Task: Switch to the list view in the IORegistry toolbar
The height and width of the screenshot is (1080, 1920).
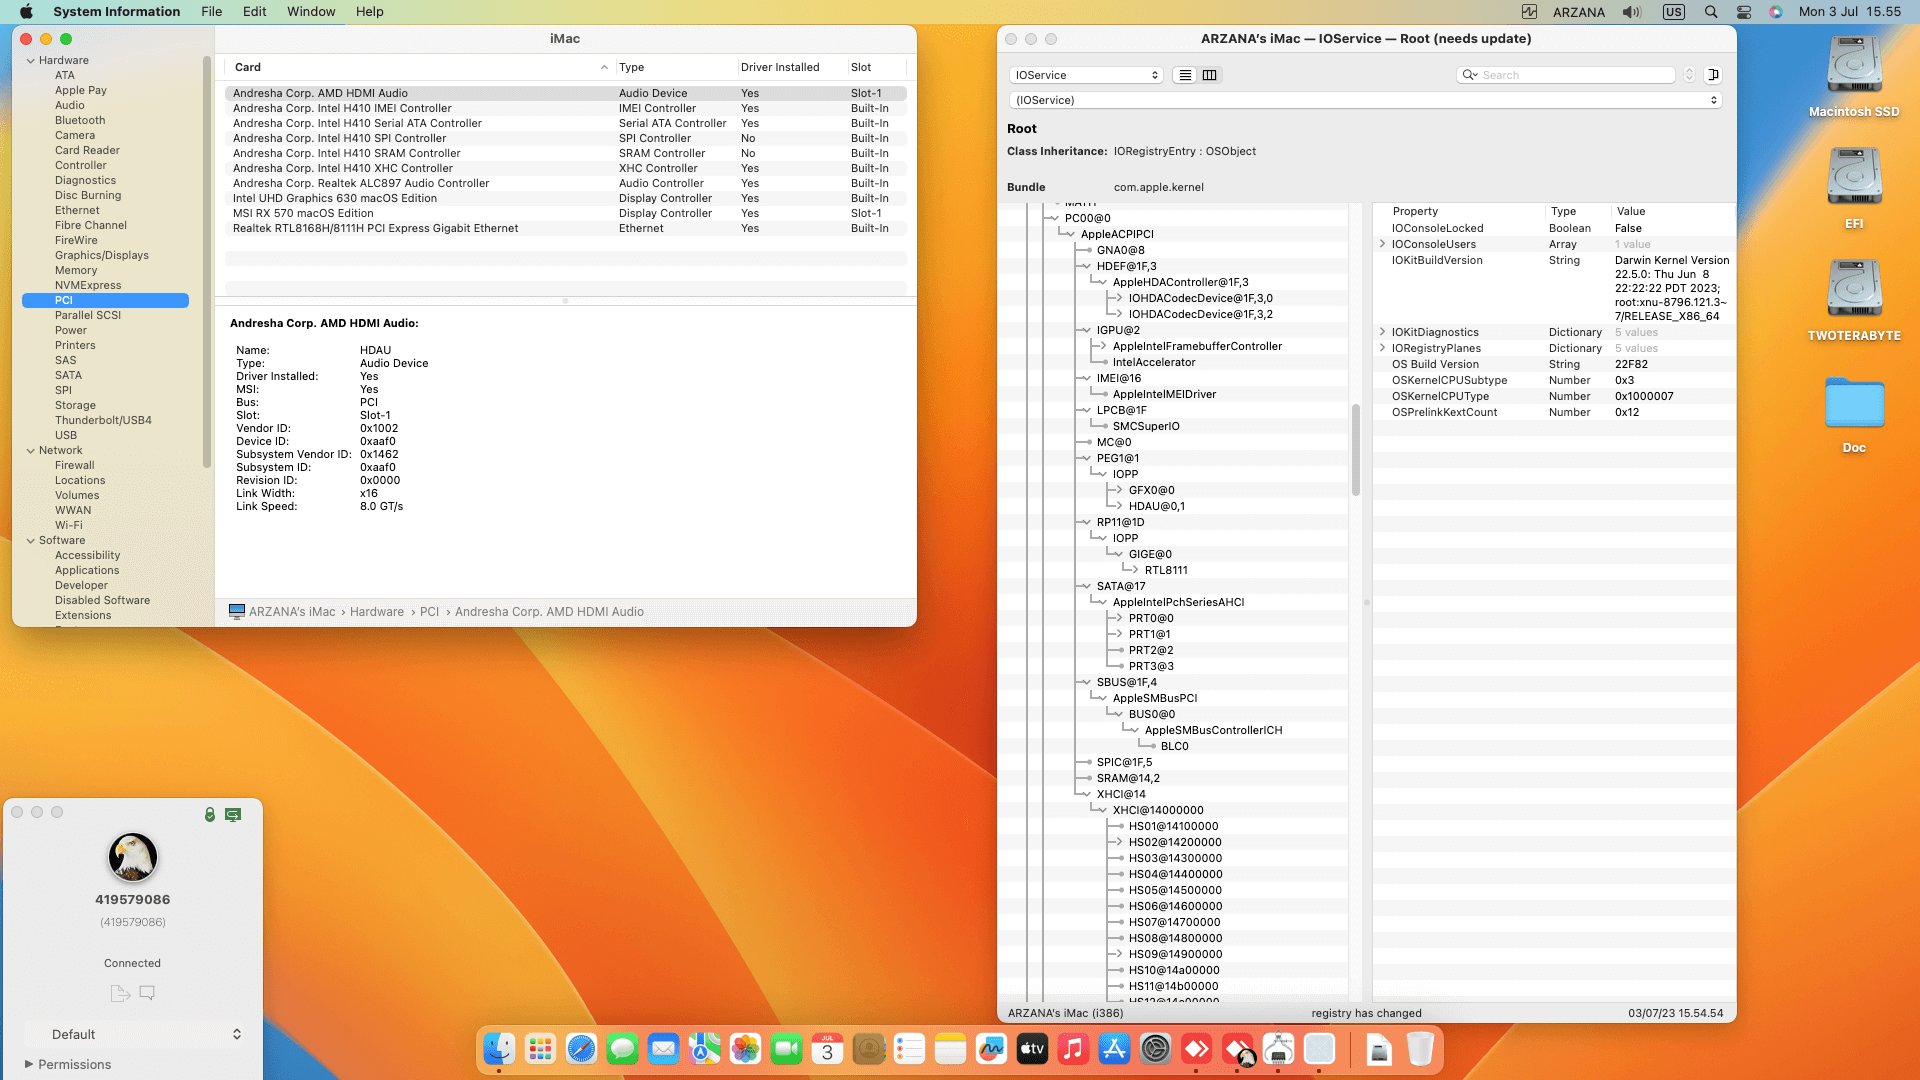Action: (x=1185, y=75)
